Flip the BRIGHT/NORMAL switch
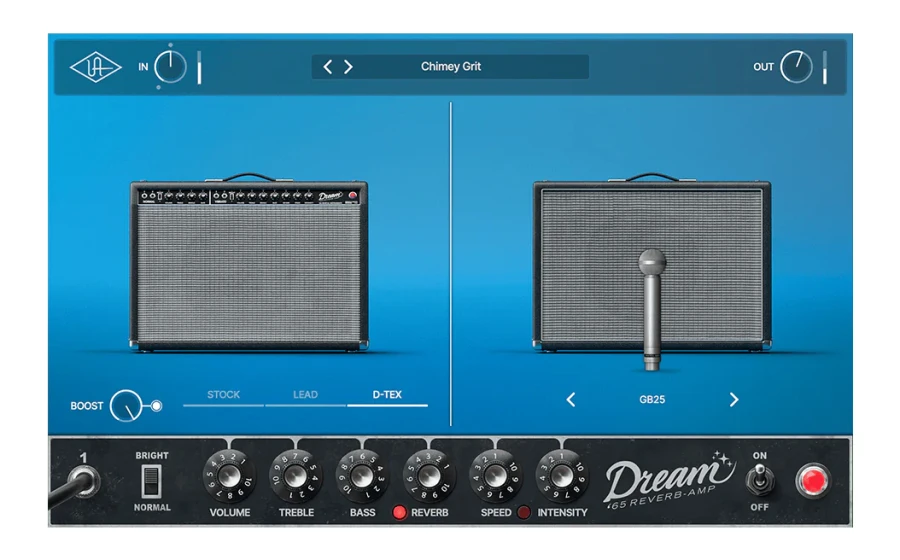Image resolution: width=900 pixels, height=560 pixels. 152,481
